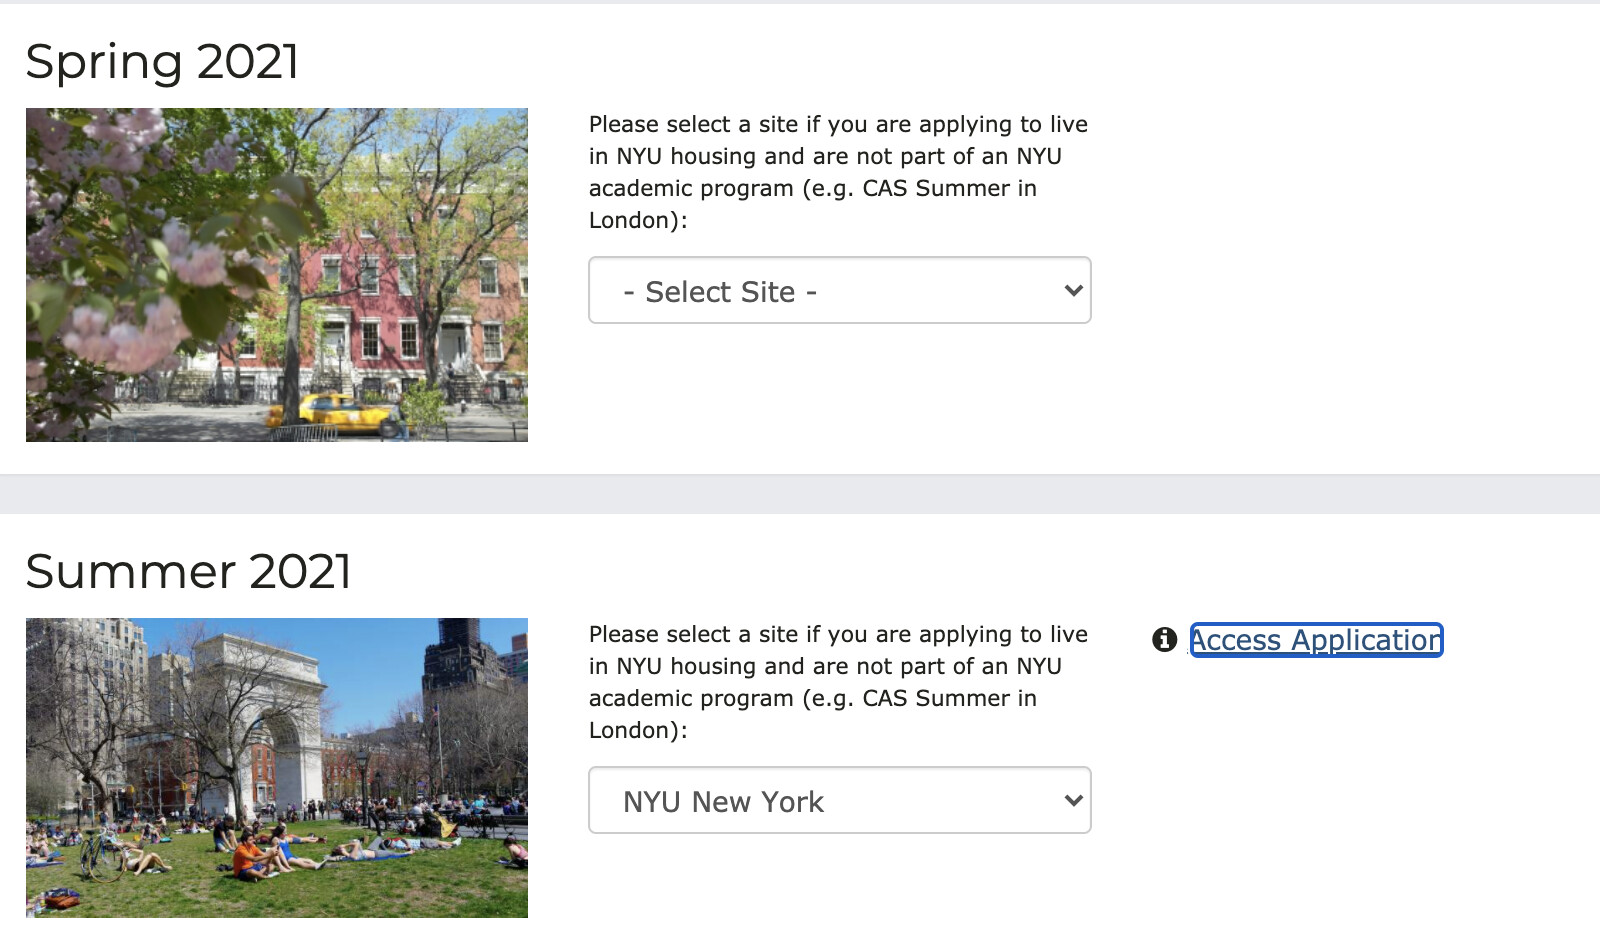Click the chevron arrow on NYU New York dropdown
This screenshot has height=946, width=1600.
[1073, 801]
